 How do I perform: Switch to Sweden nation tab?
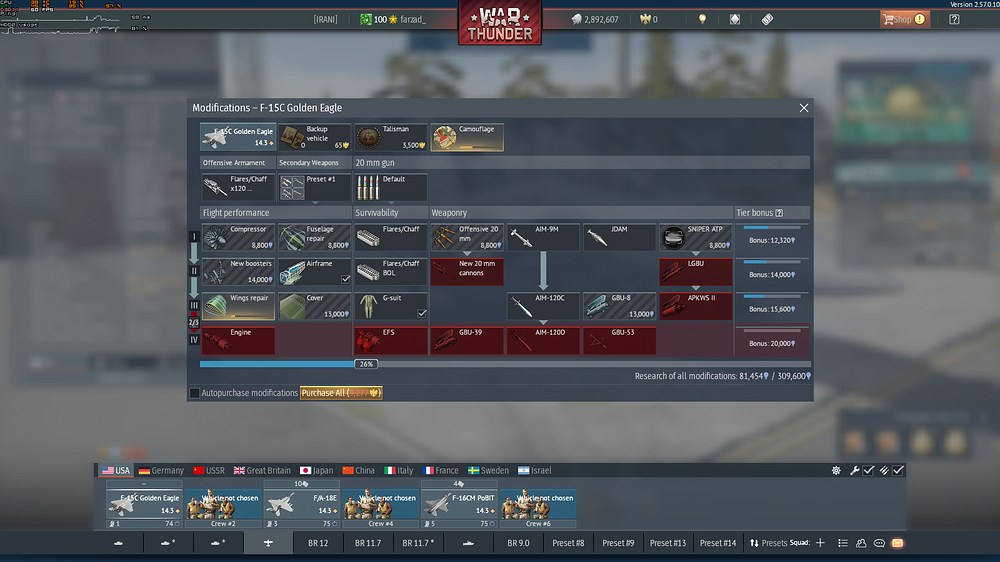(x=488, y=470)
